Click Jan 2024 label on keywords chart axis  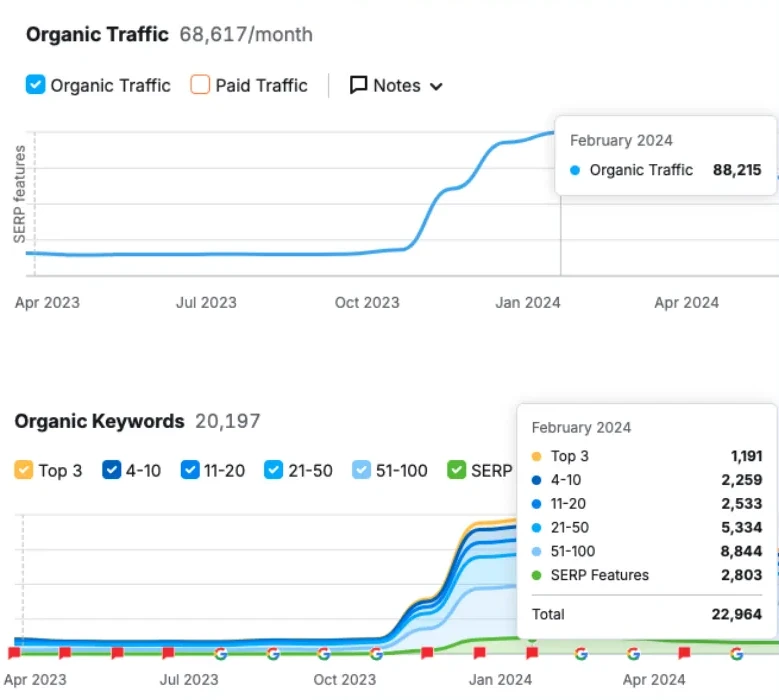pos(500,679)
